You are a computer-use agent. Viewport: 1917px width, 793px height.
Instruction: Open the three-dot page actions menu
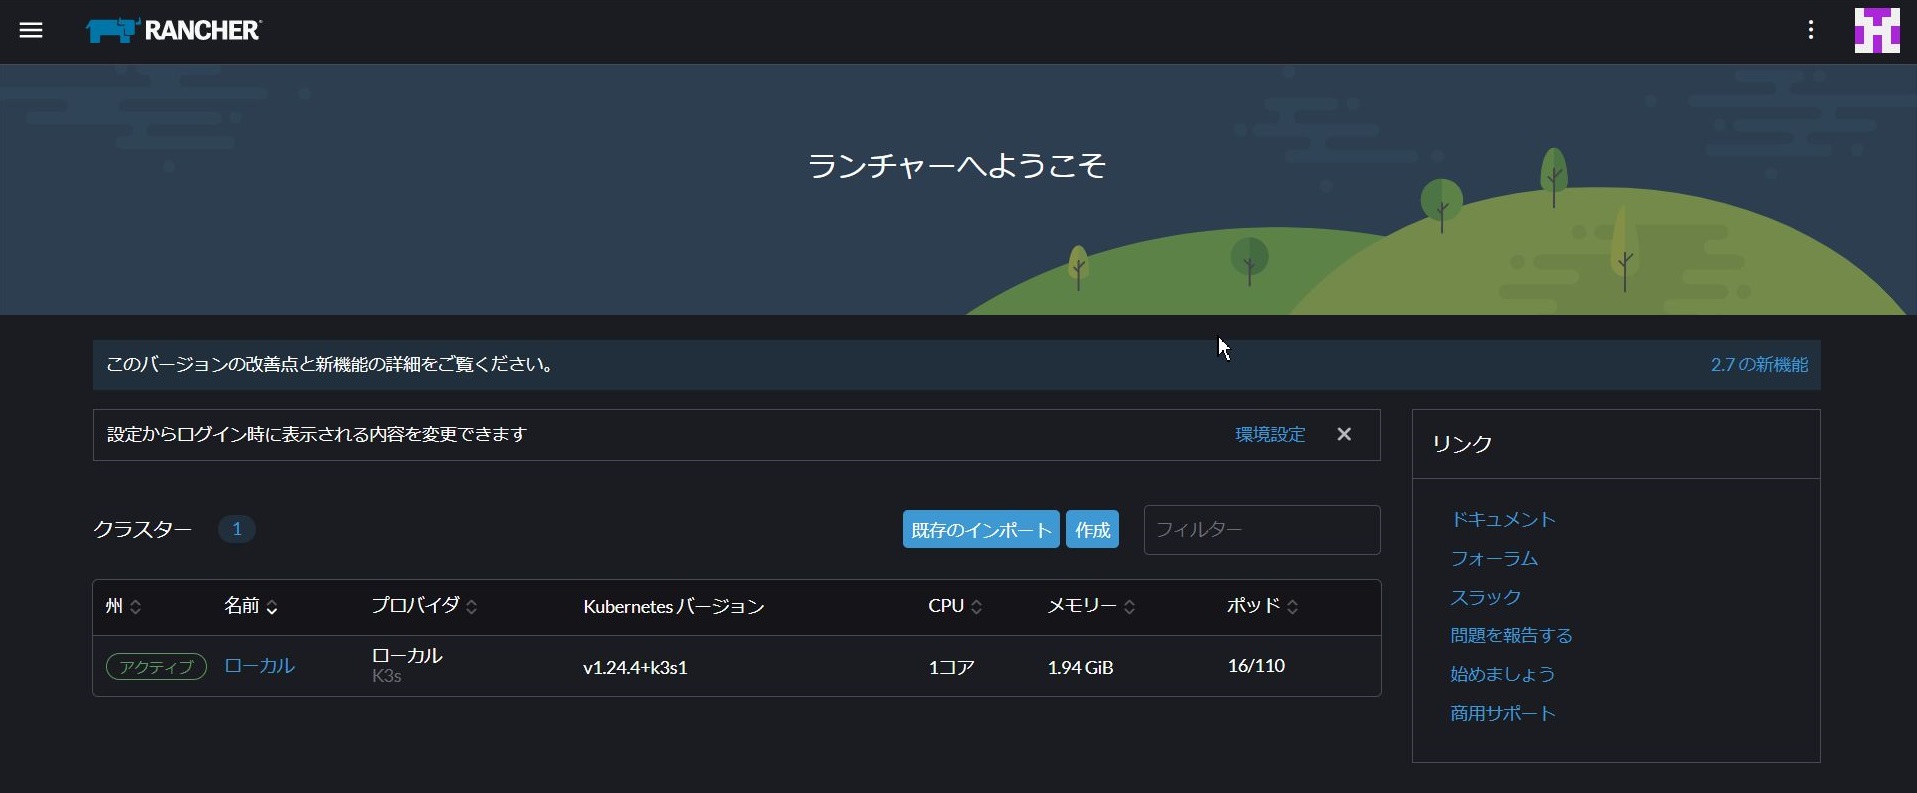coord(1811,30)
